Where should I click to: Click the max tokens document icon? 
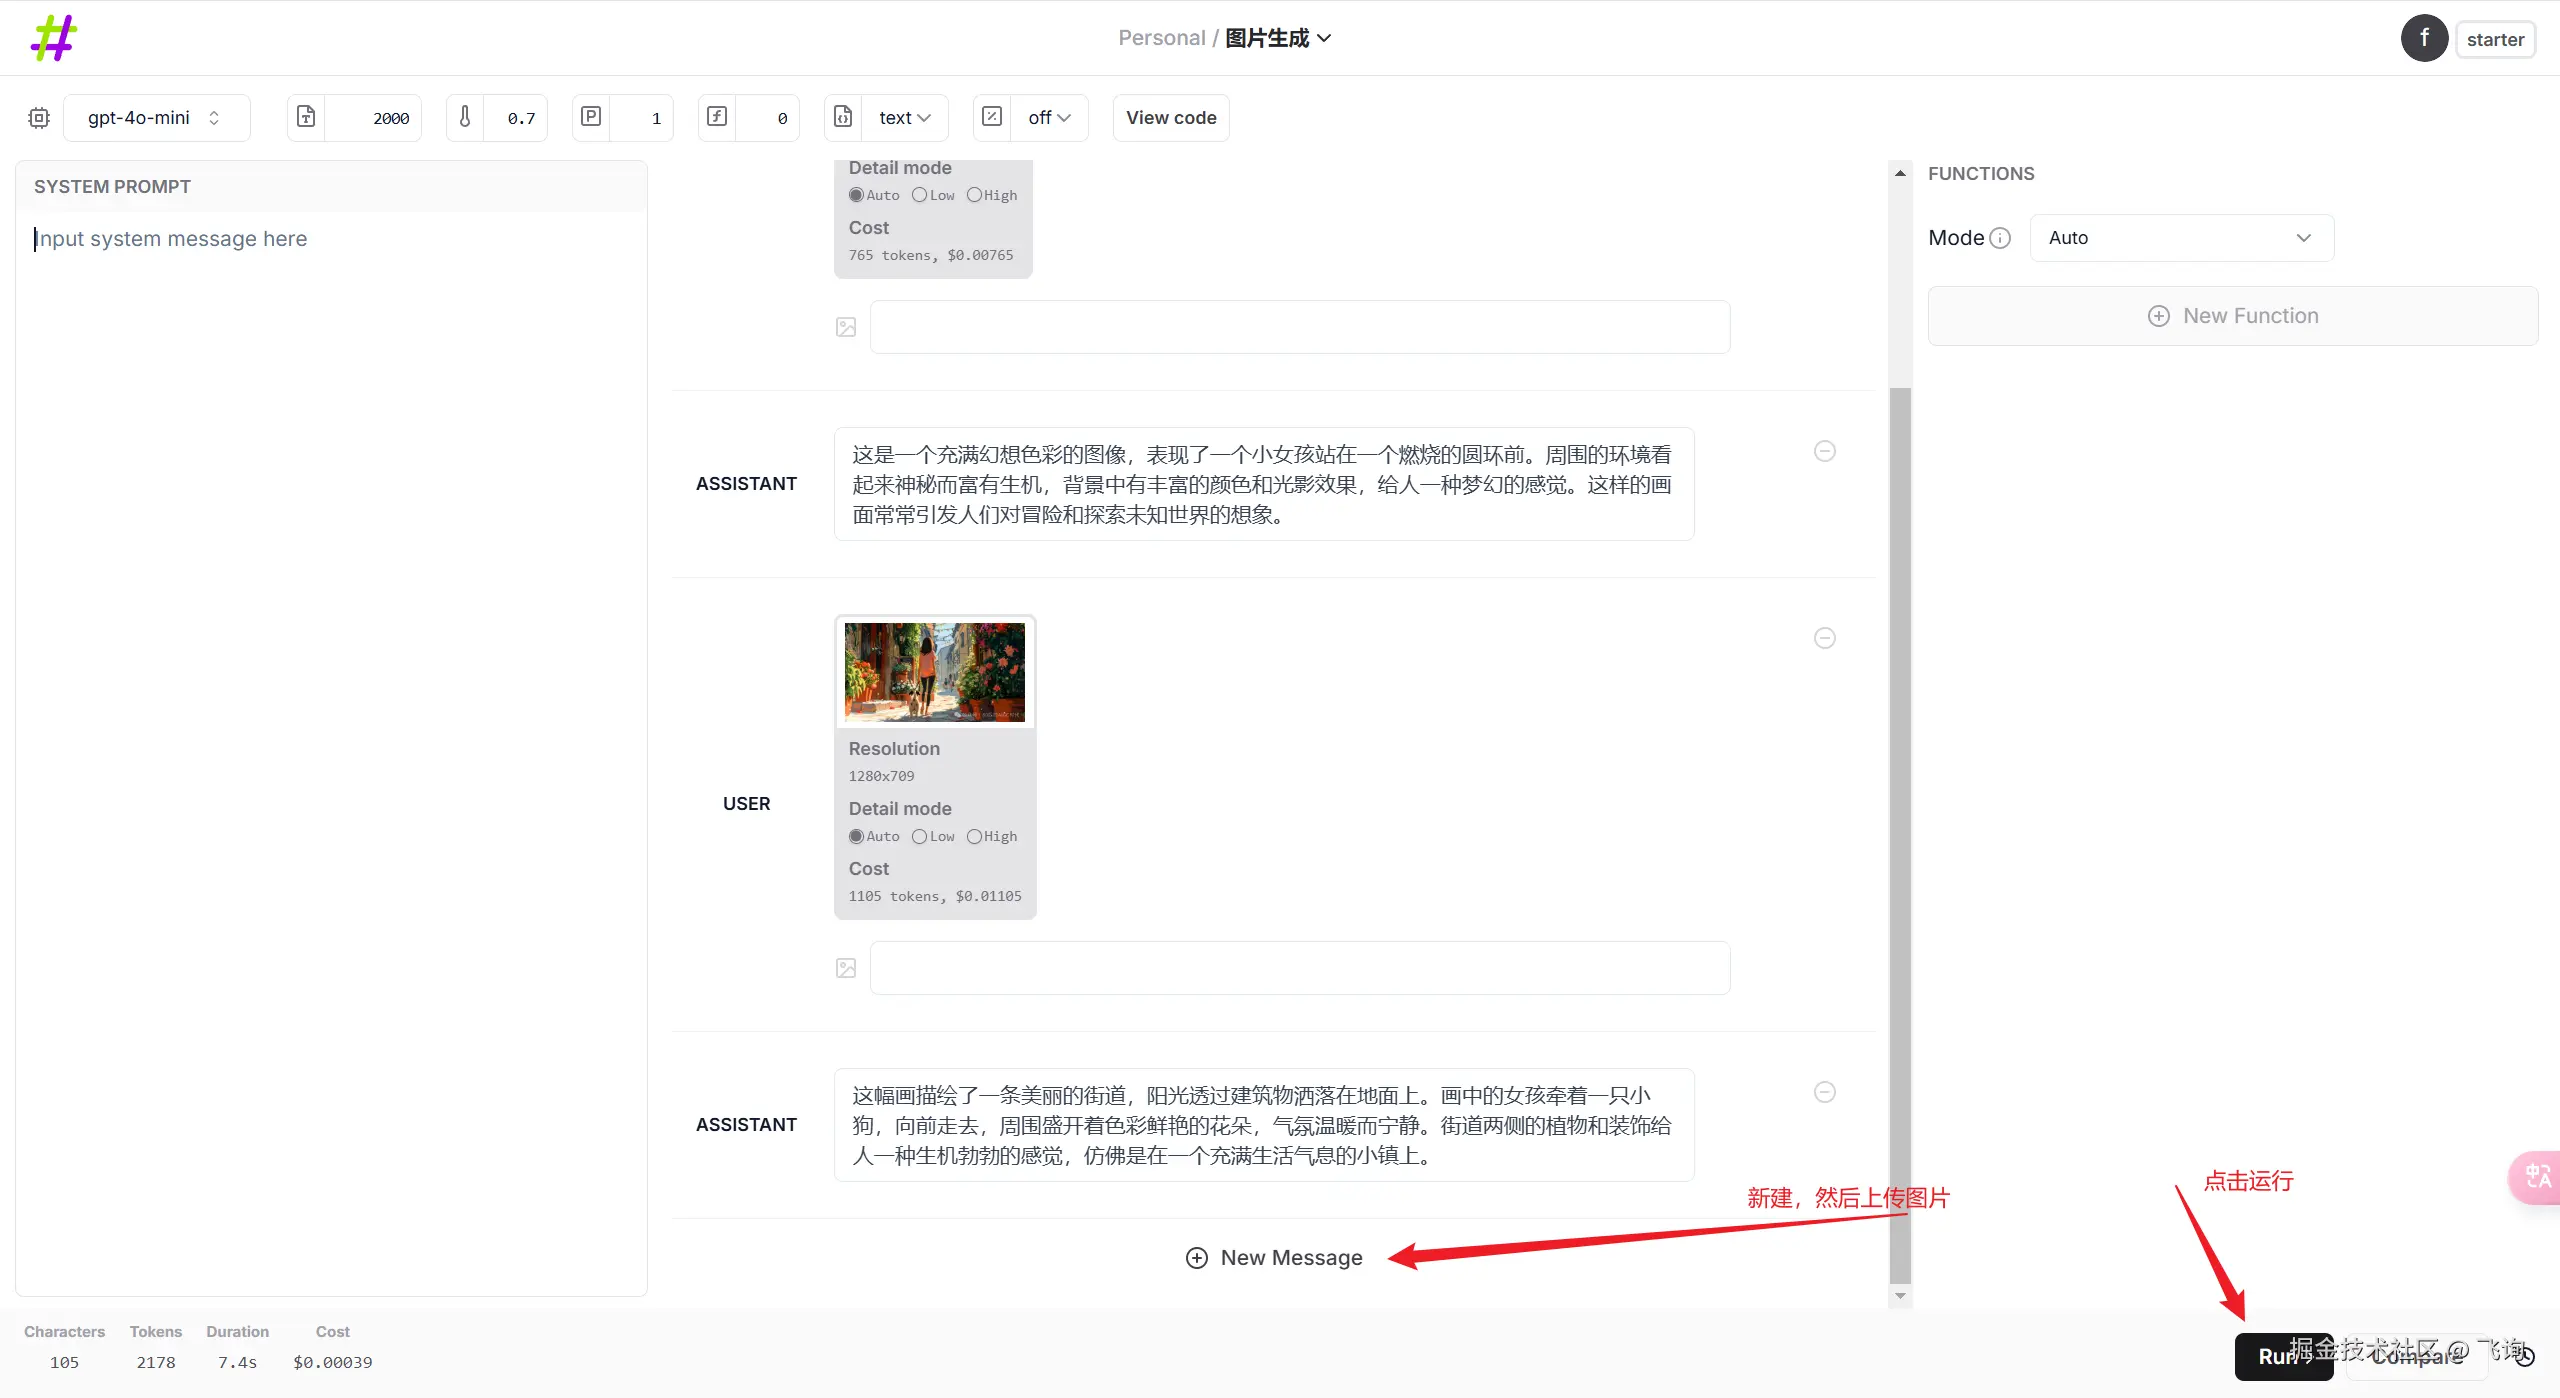point(306,117)
